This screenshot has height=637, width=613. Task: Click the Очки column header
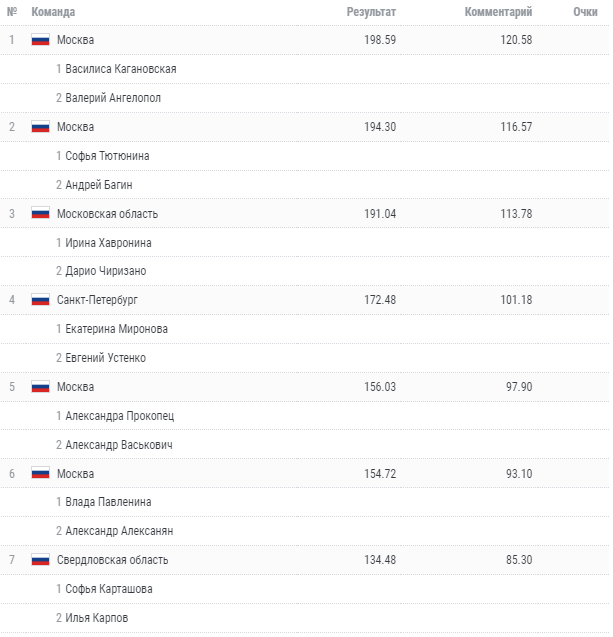pos(585,12)
